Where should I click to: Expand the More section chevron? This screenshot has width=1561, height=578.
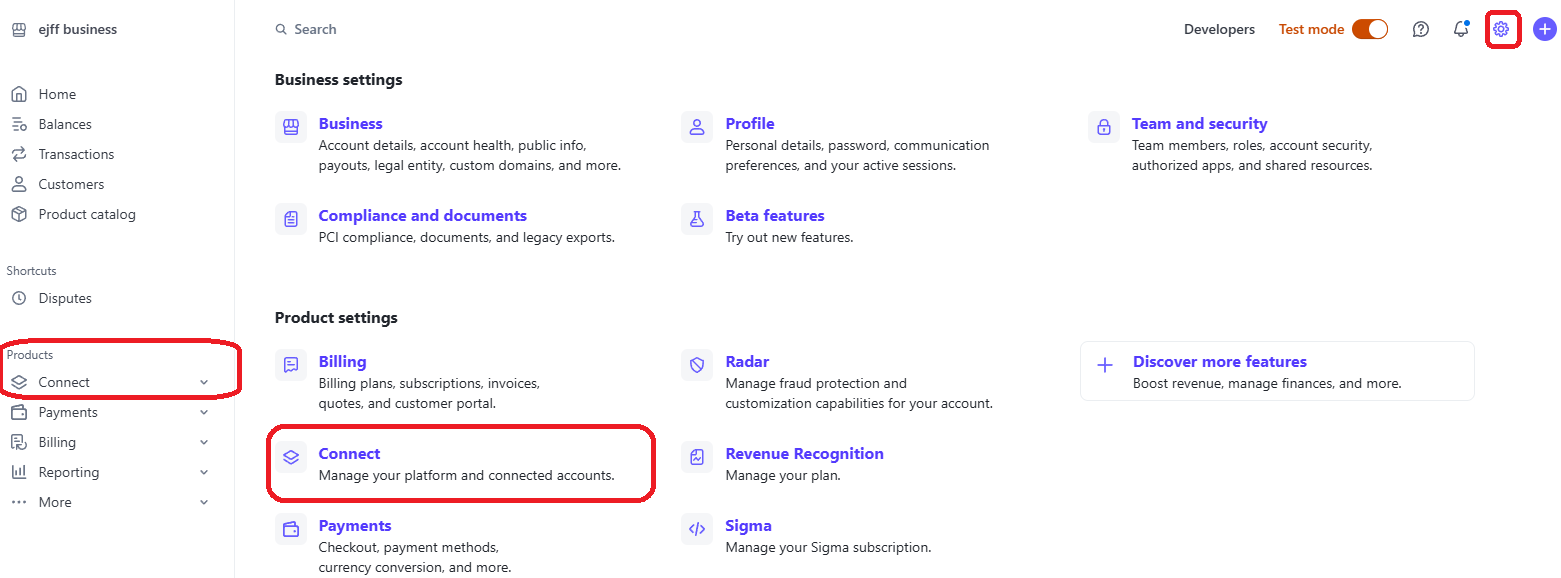(x=204, y=502)
